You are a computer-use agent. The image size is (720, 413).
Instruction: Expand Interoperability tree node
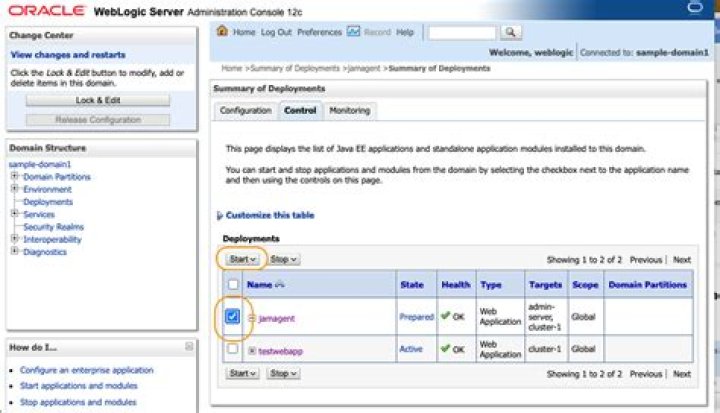[x=14, y=238]
